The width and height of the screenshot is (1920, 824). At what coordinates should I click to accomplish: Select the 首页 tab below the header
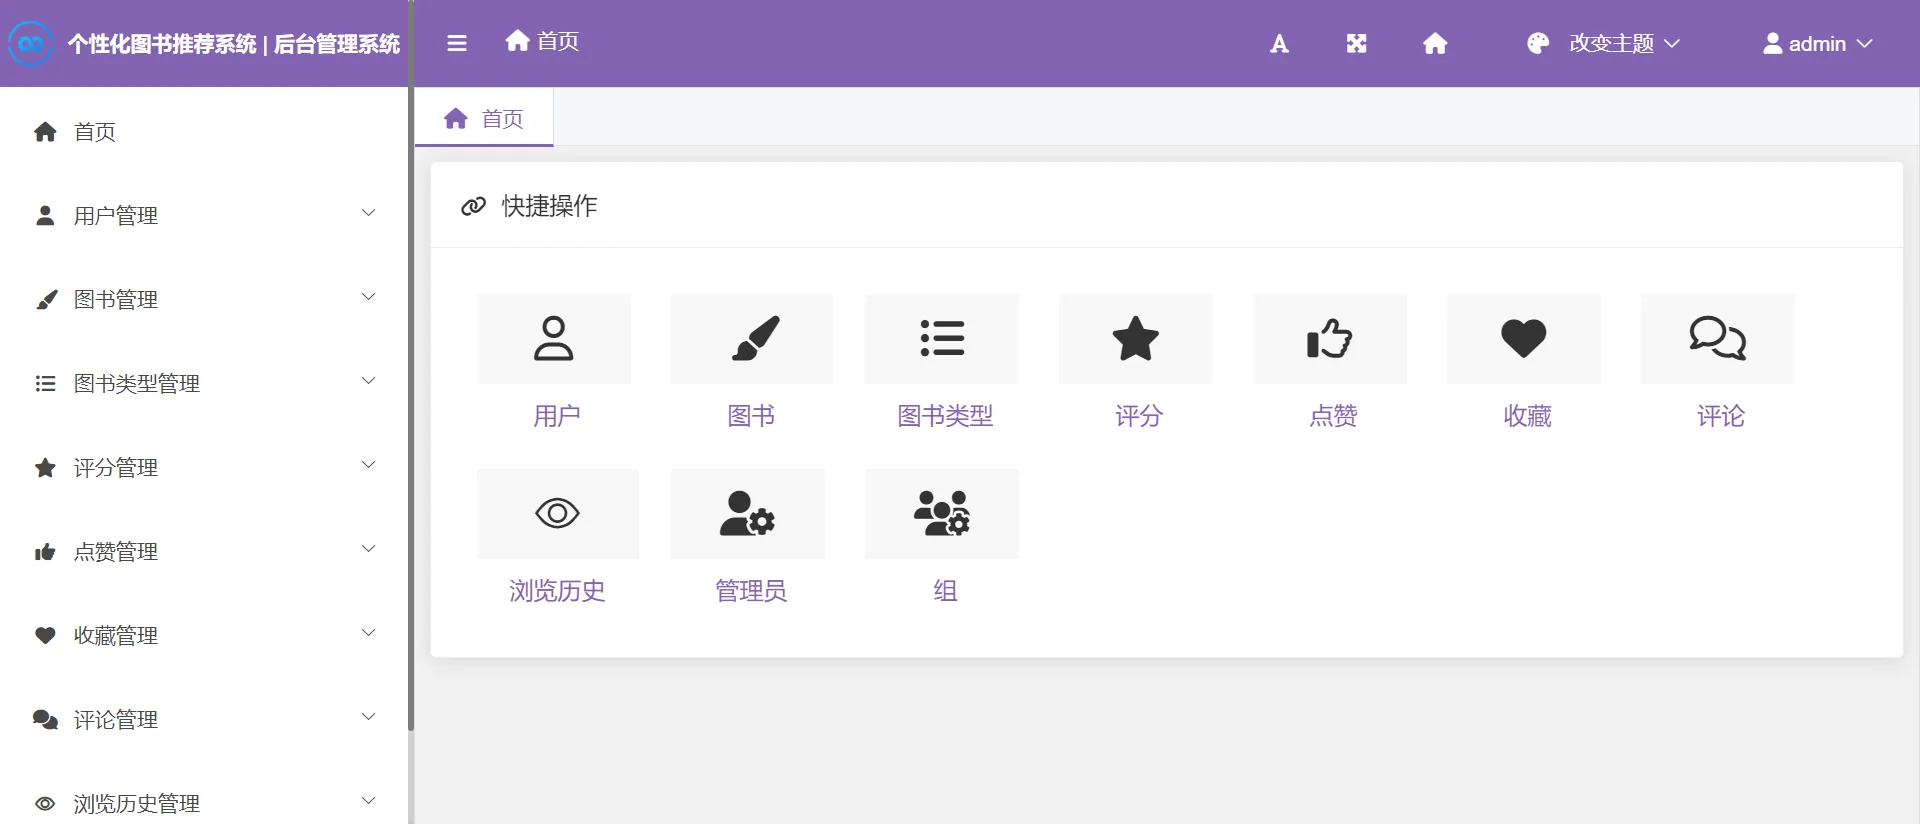click(x=484, y=118)
